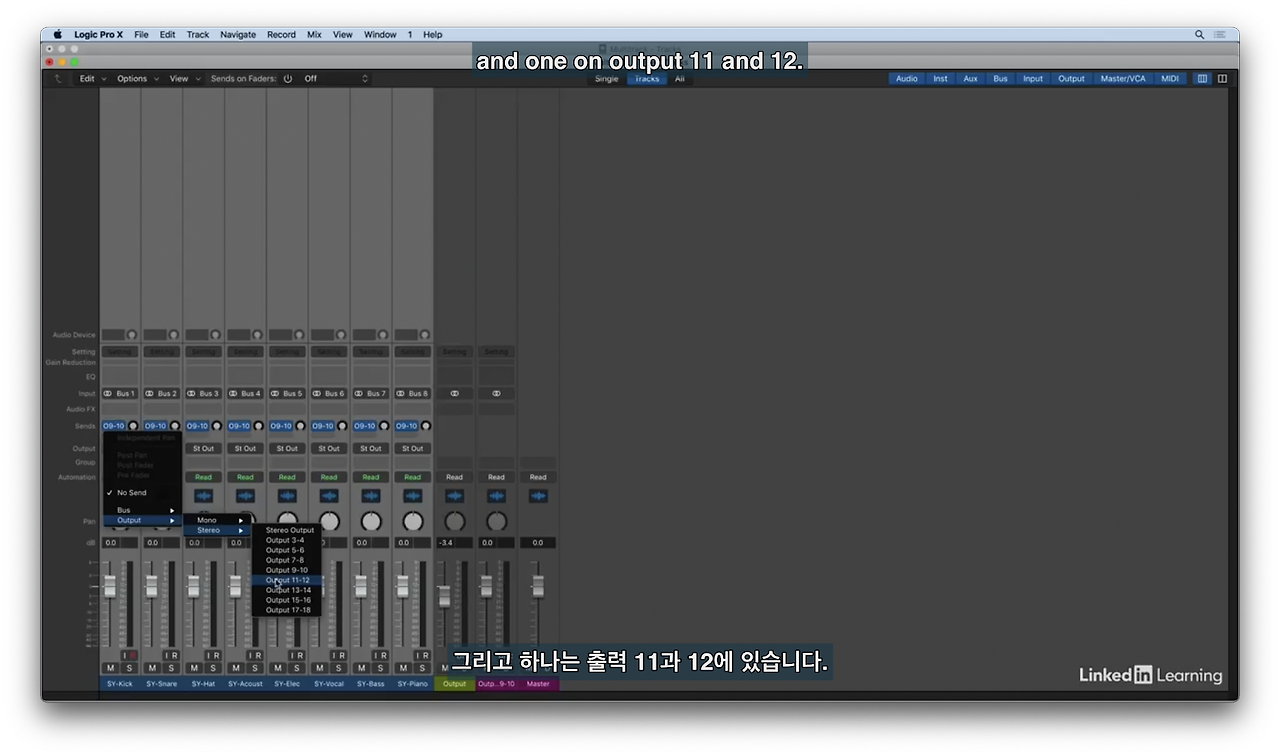Open the mixer Edit dropdown
The height and width of the screenshot is (756, 1280).
[93, 79]
